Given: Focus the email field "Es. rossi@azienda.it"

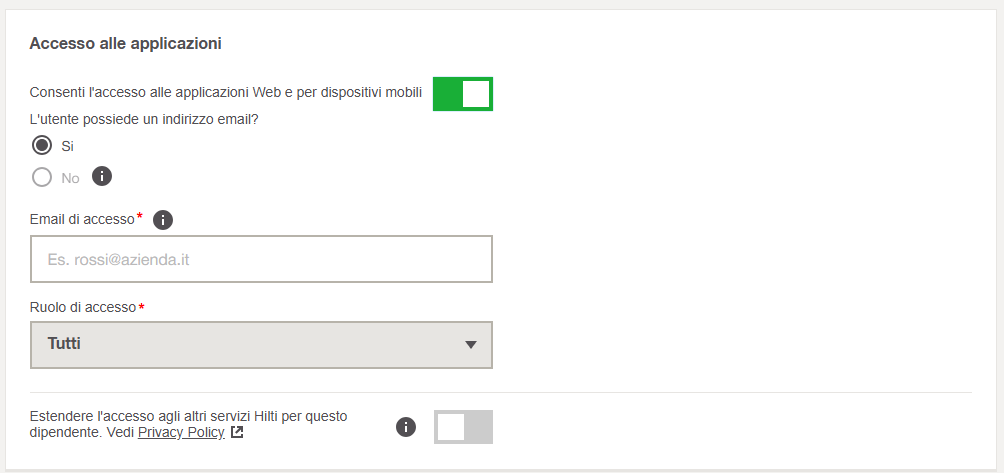Looking at the screenshot, I should pyautogui.click(x=261, y=260).
